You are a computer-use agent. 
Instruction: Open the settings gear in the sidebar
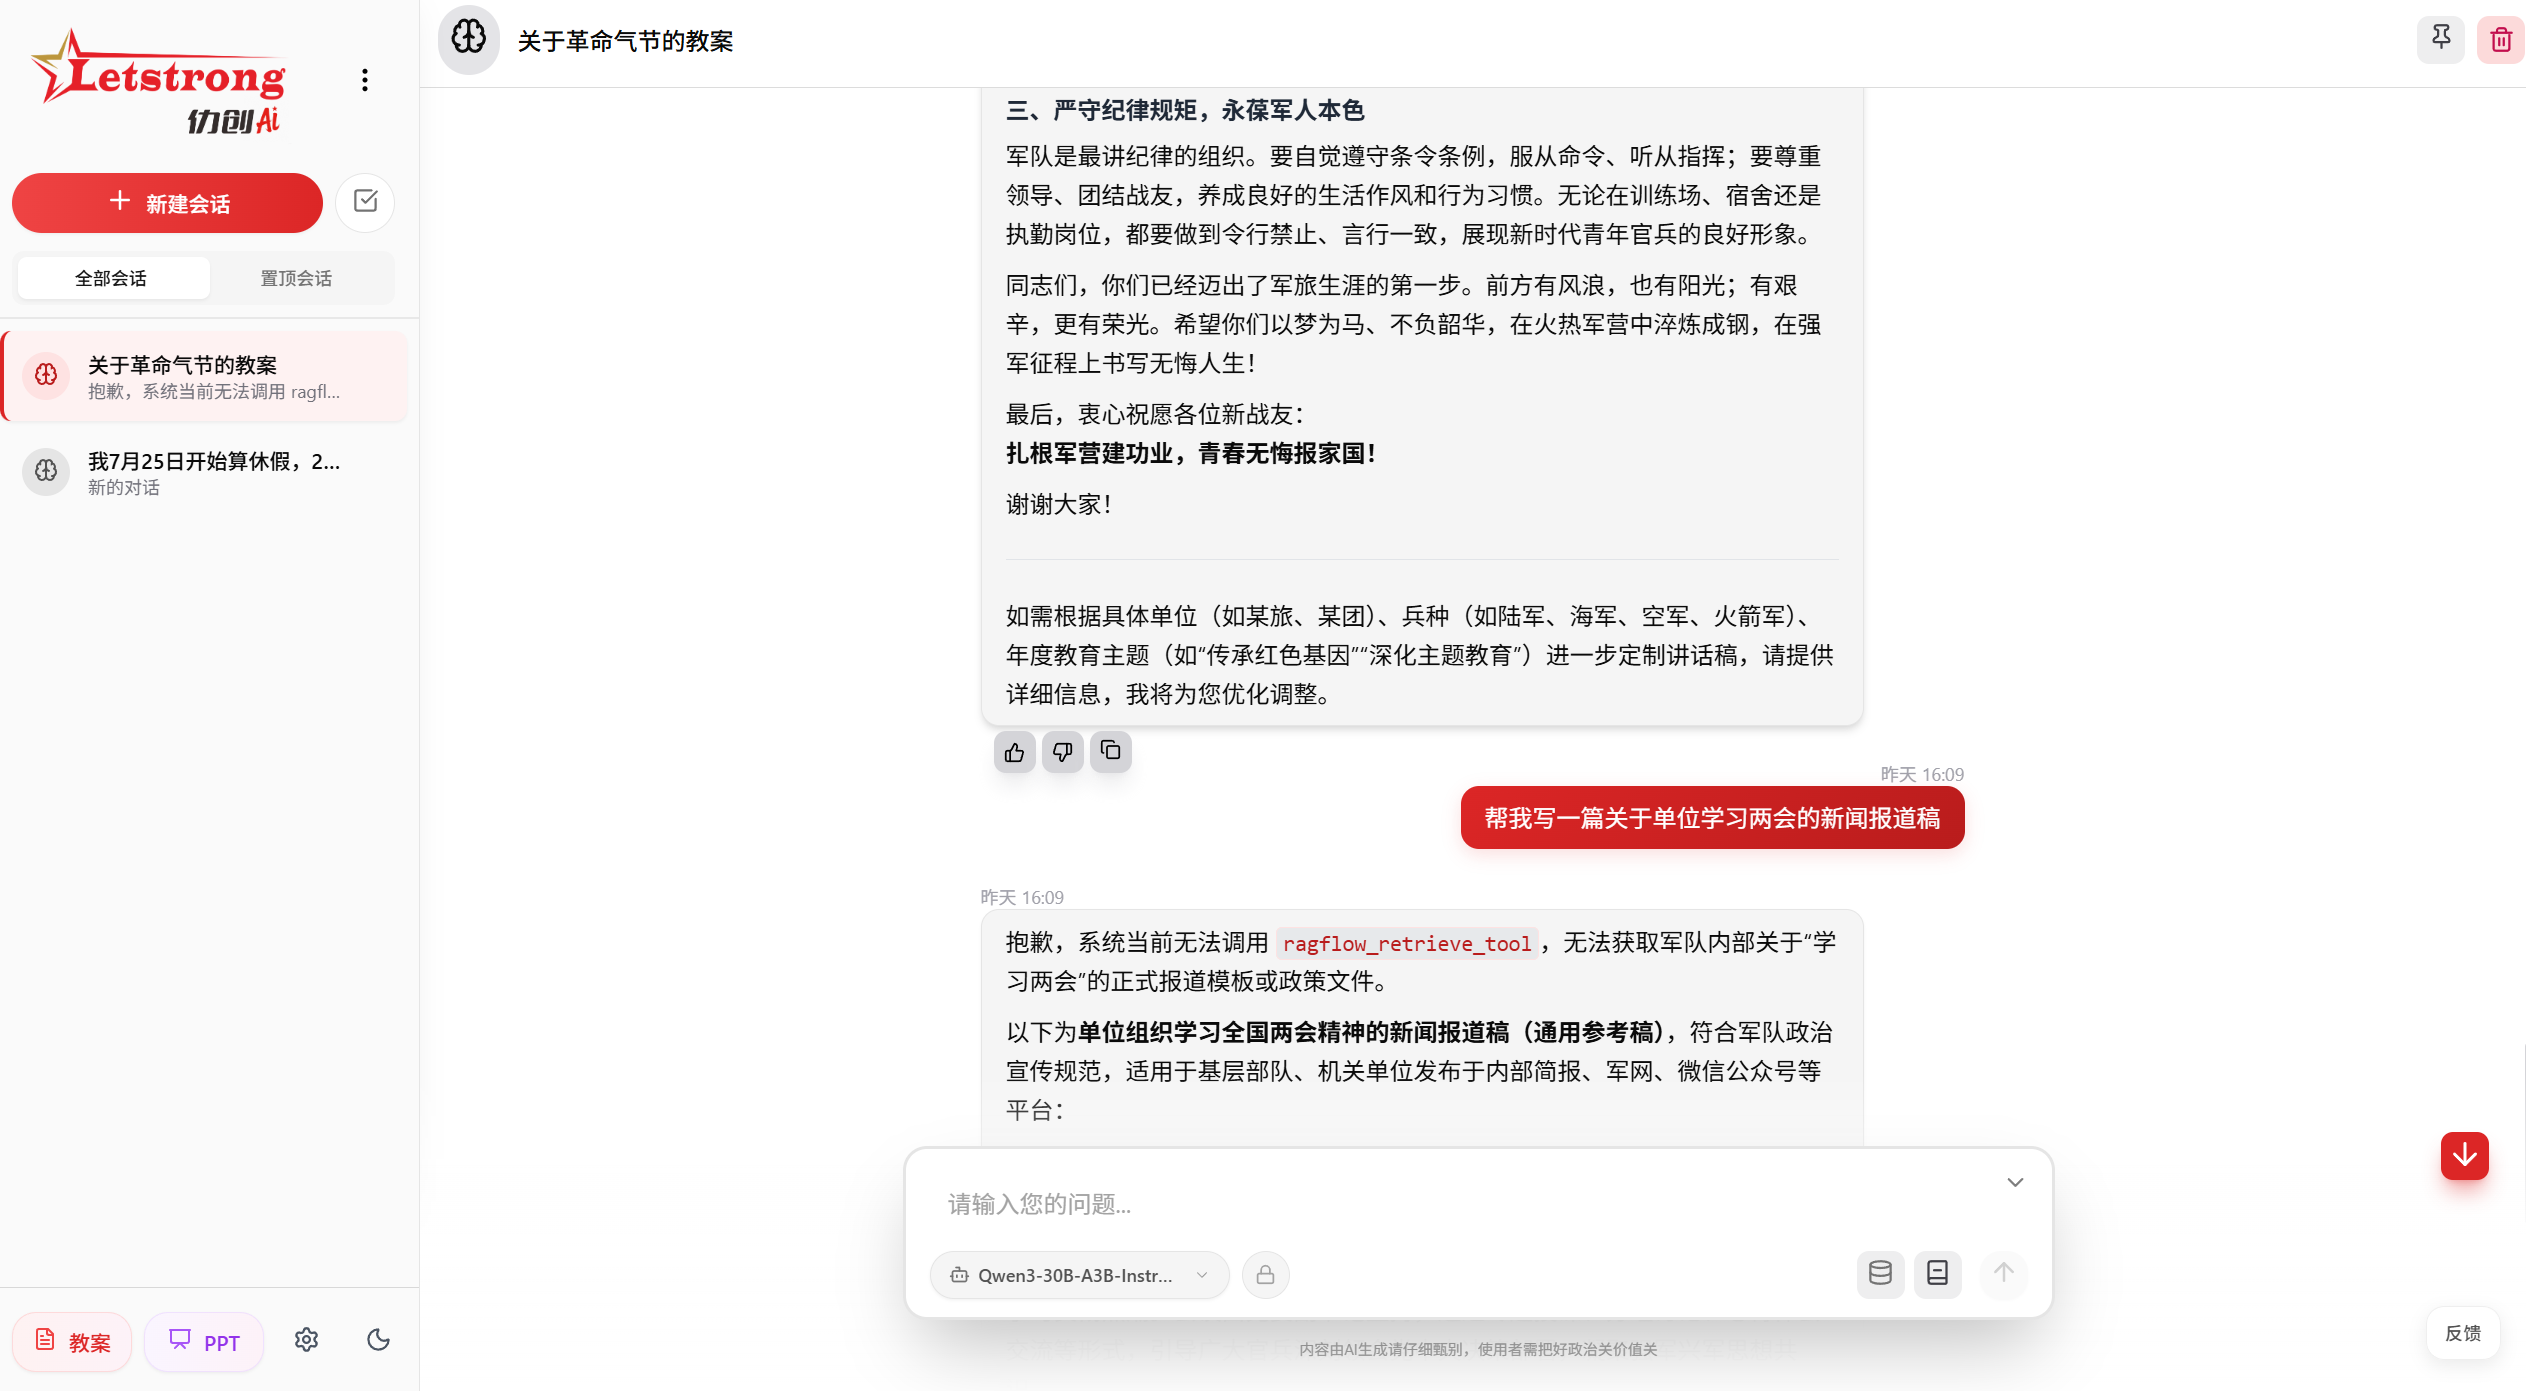(x=306, y=1340)
